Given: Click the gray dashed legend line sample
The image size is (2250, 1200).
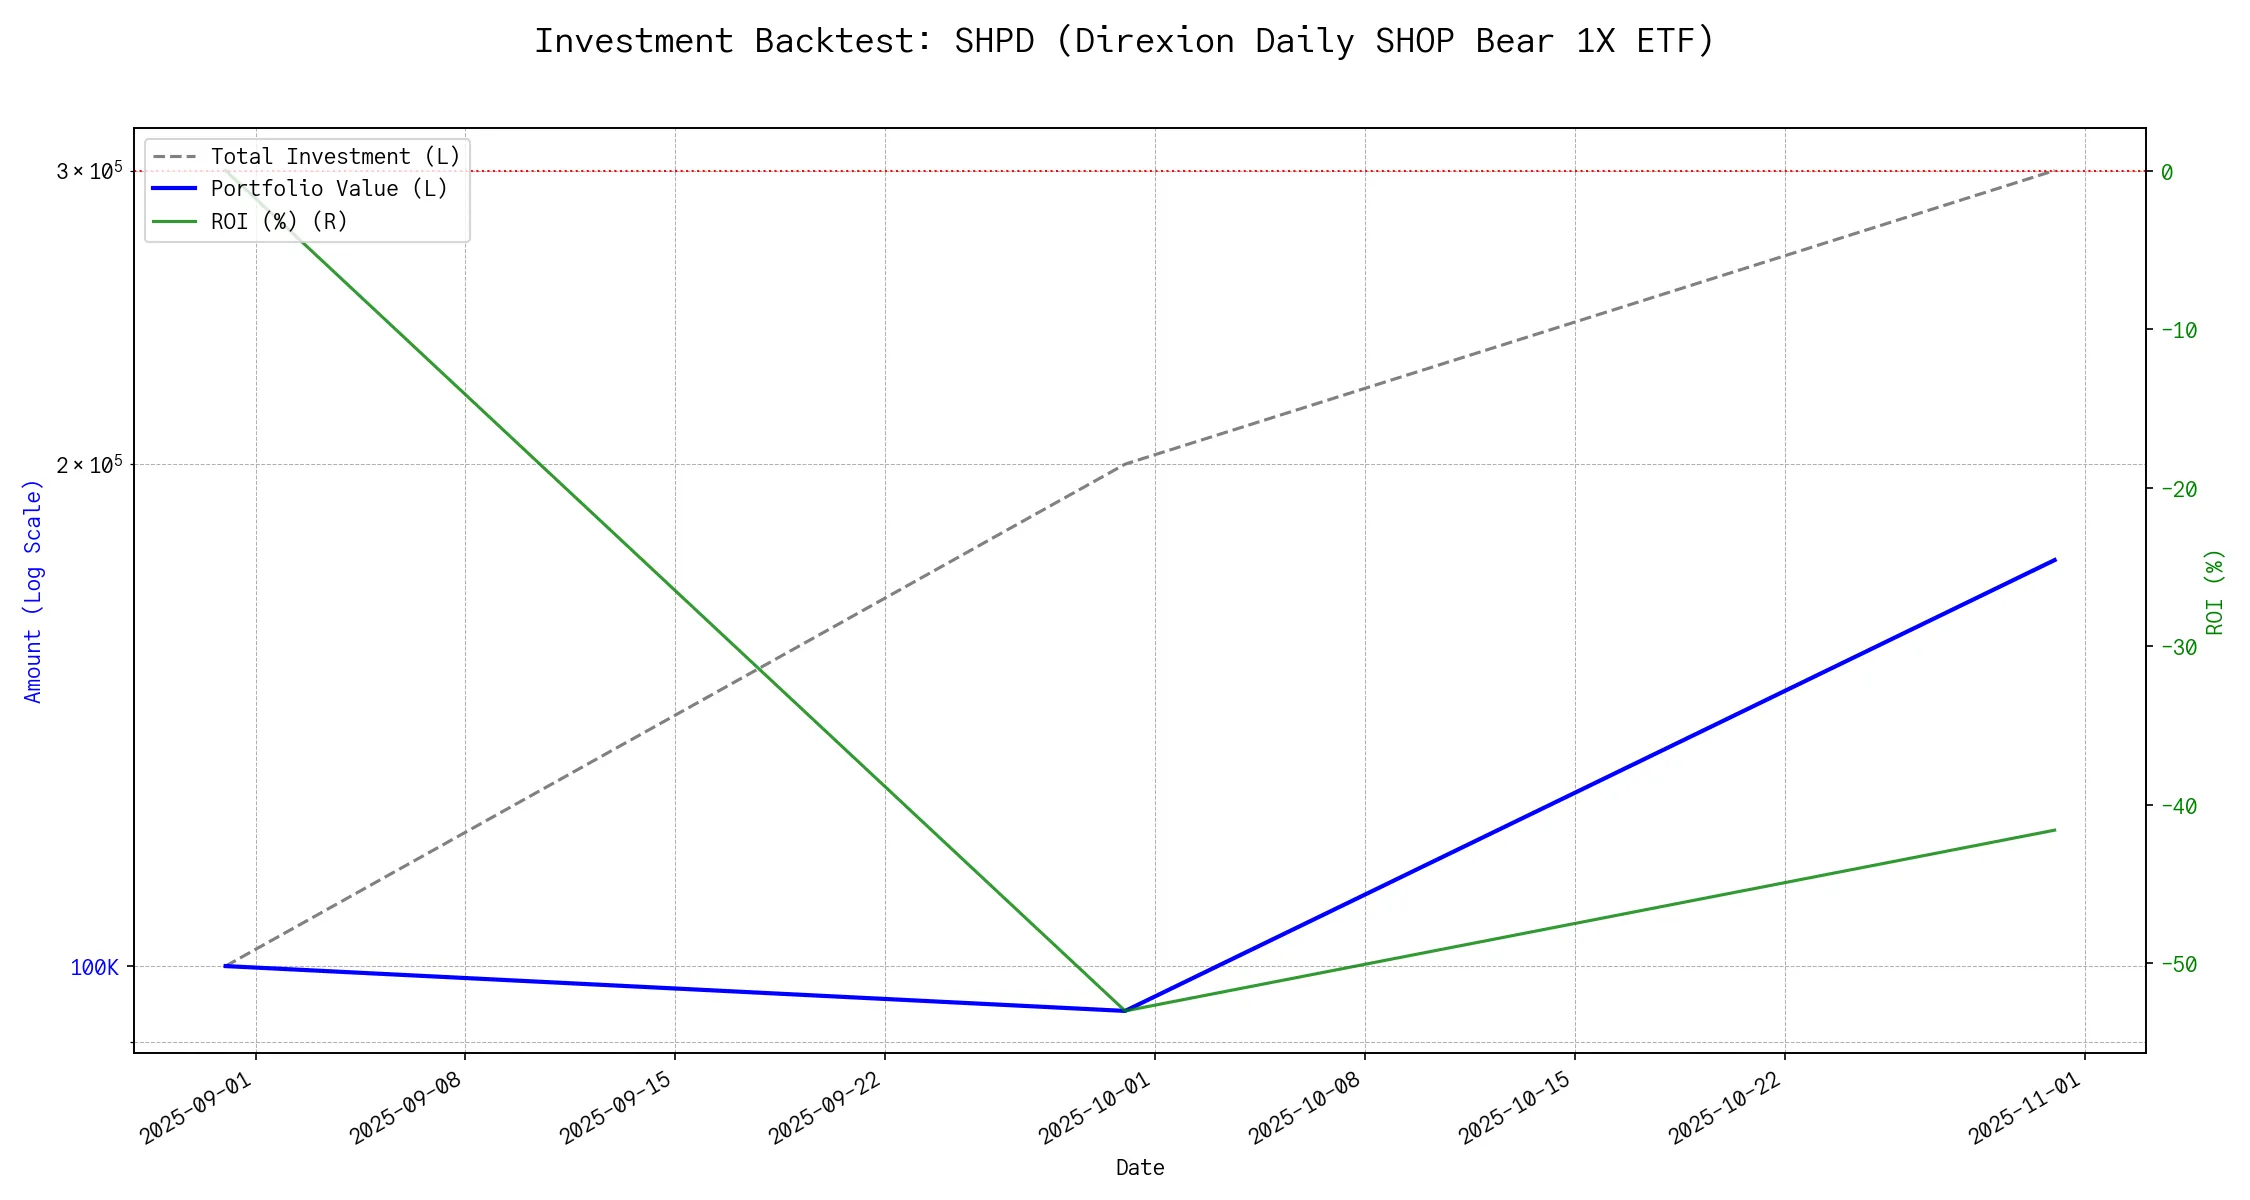Looking at the screenshot, I should [x=175, y=157].
